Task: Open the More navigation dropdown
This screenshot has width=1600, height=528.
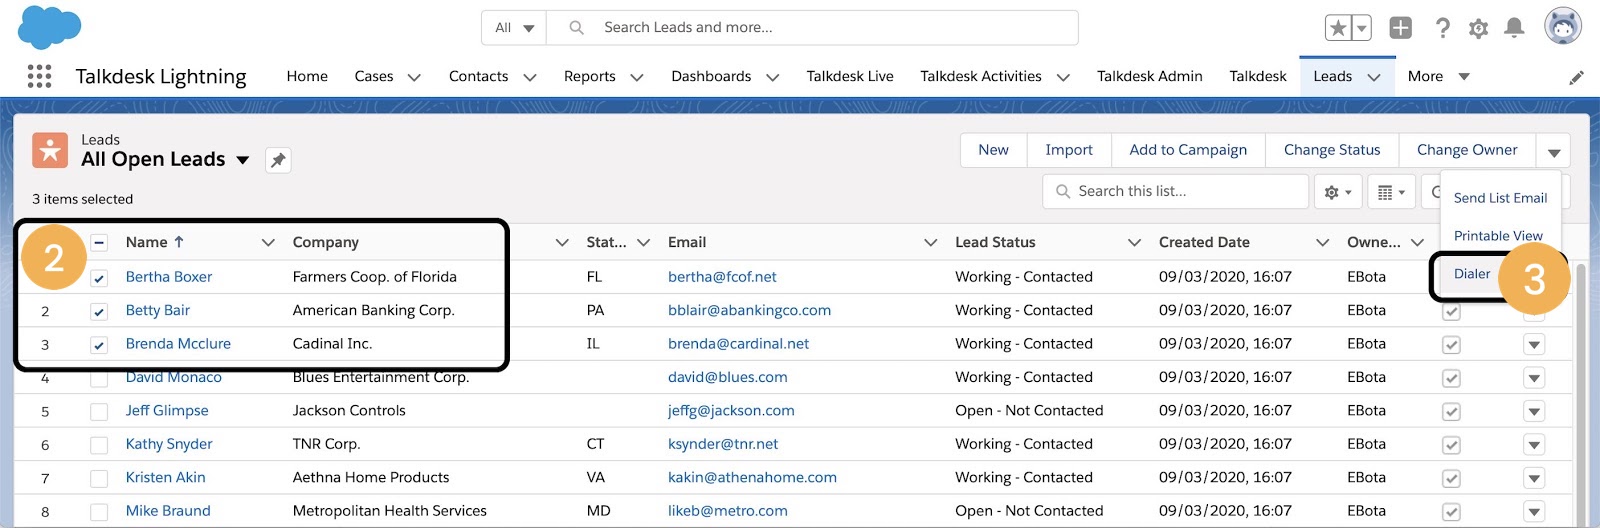Action: 1439,76
